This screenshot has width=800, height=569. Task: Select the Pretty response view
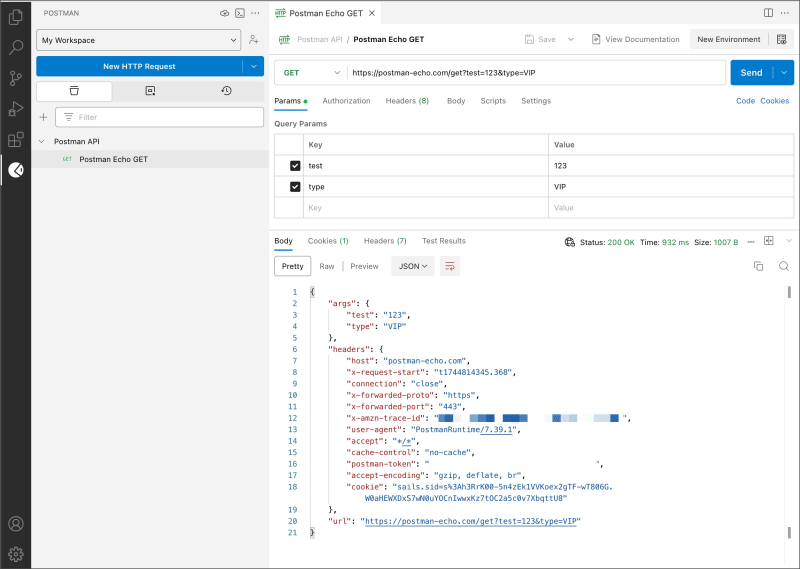click(x=292, y=266)
